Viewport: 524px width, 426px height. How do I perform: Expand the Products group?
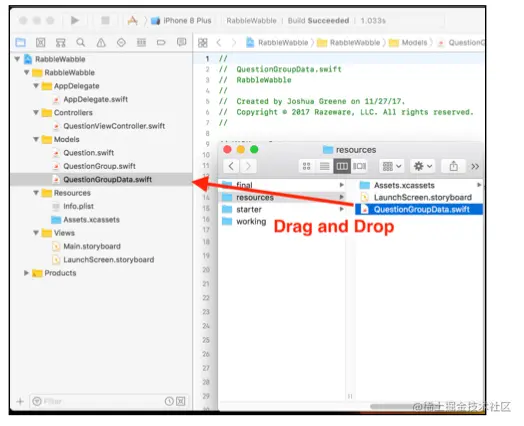[26, 273]
